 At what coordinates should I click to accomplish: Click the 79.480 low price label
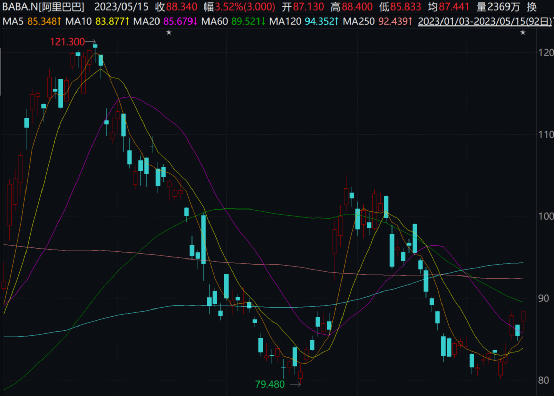point(270,384)
